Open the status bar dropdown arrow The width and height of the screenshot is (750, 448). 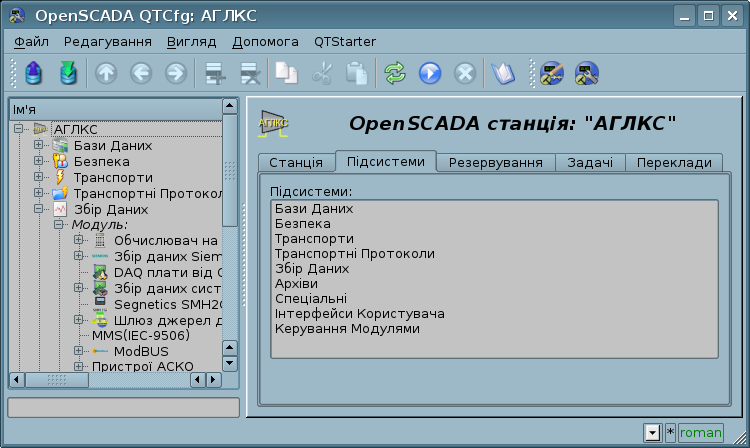[652, 433]
